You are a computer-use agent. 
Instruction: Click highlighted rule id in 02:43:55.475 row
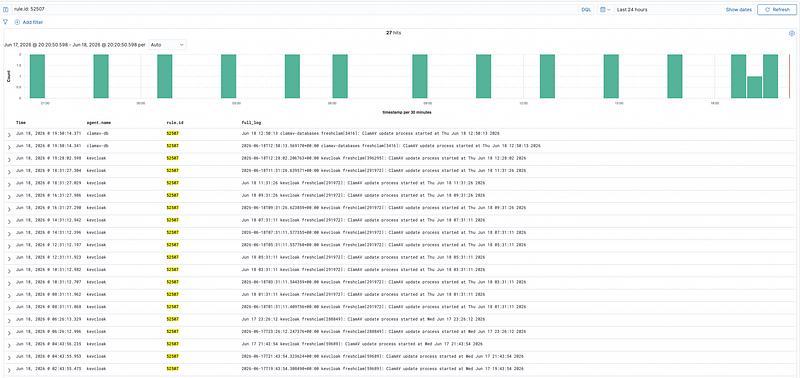[173, 369]
